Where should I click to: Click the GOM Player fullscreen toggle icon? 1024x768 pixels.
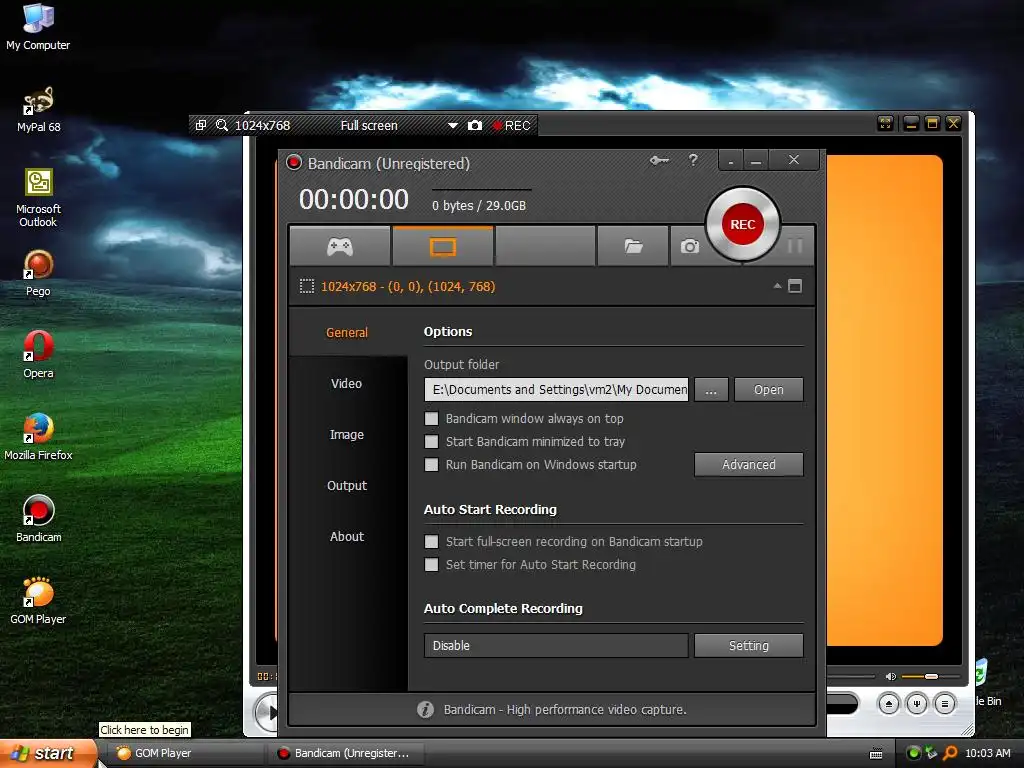(886, 123)
